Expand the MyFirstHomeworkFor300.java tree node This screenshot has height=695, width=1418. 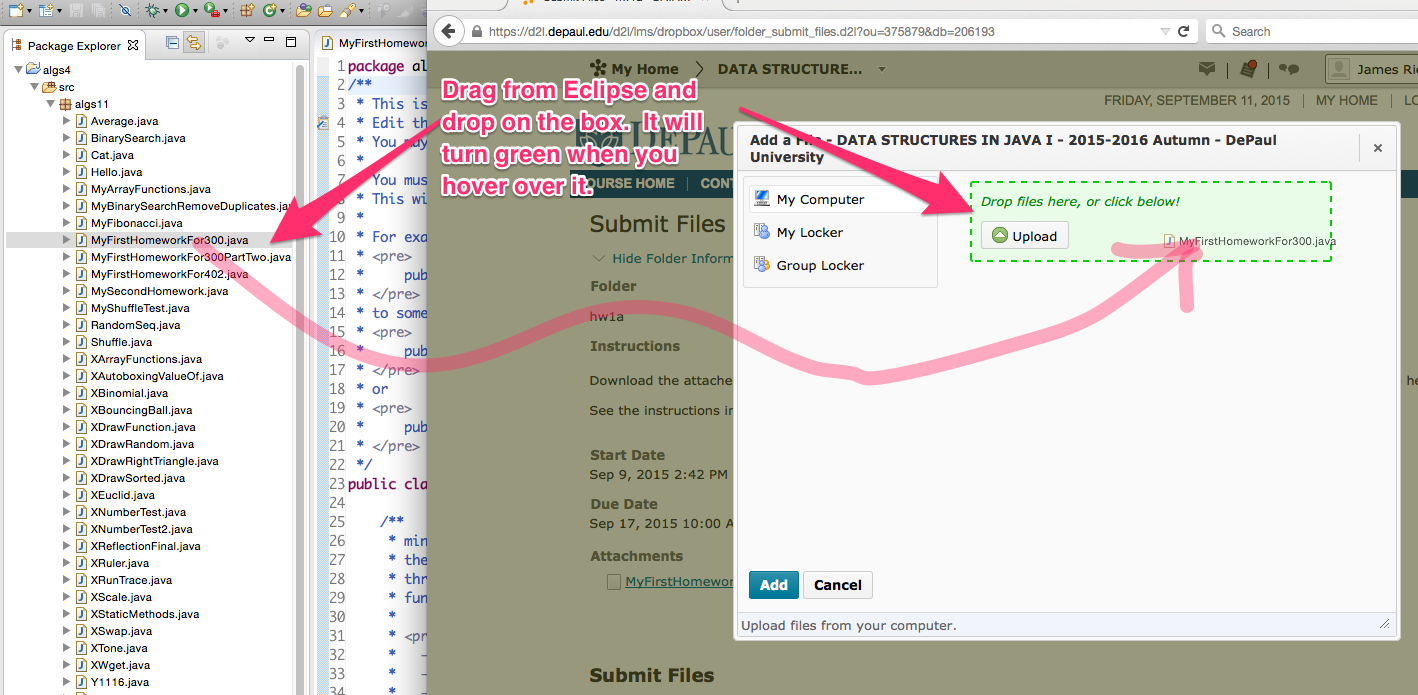pyautogui.click(x=67, y=240)
